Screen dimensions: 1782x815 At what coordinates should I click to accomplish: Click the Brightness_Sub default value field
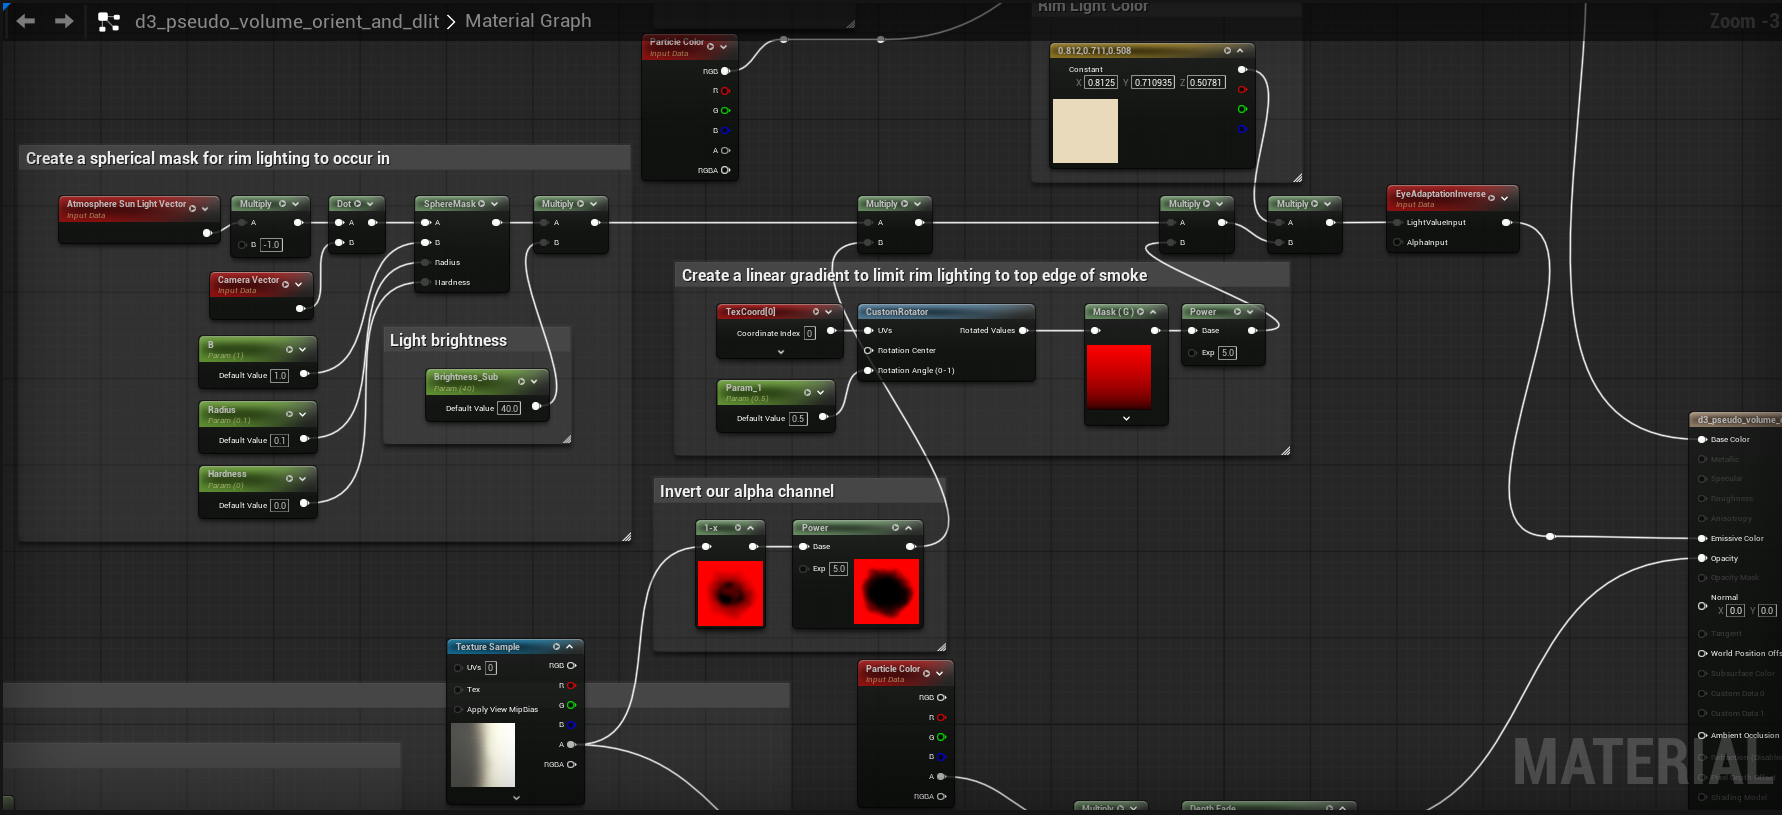click(509, 408)
